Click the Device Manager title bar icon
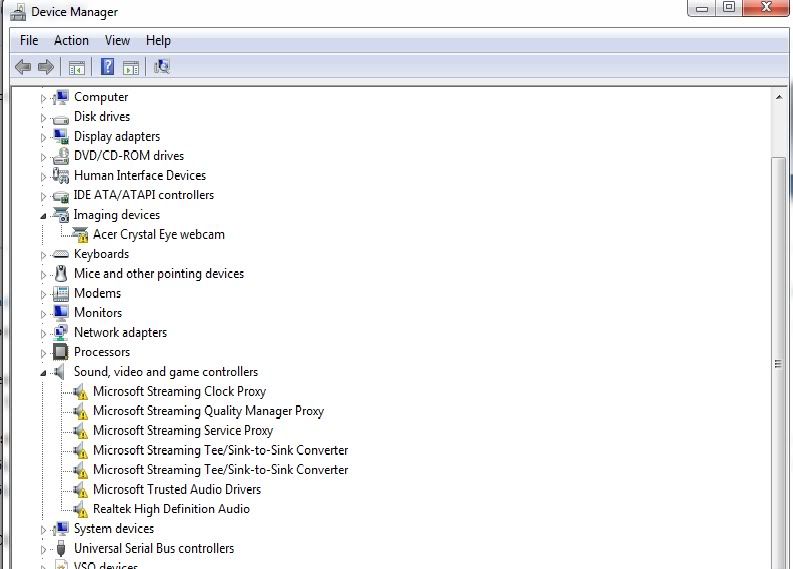This screenshot has height=569, width=793. pyautogui.click(x=18, y=12)
